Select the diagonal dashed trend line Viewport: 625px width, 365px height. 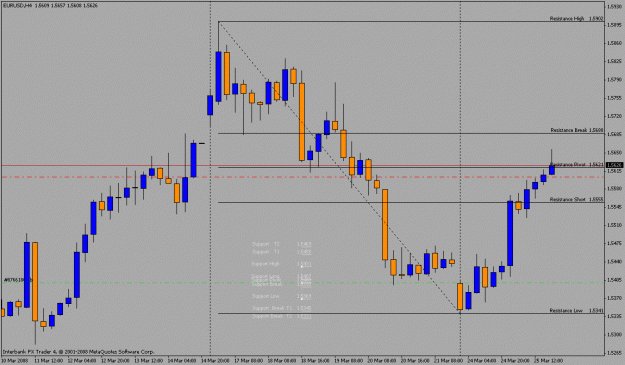[x=339, y=167]
